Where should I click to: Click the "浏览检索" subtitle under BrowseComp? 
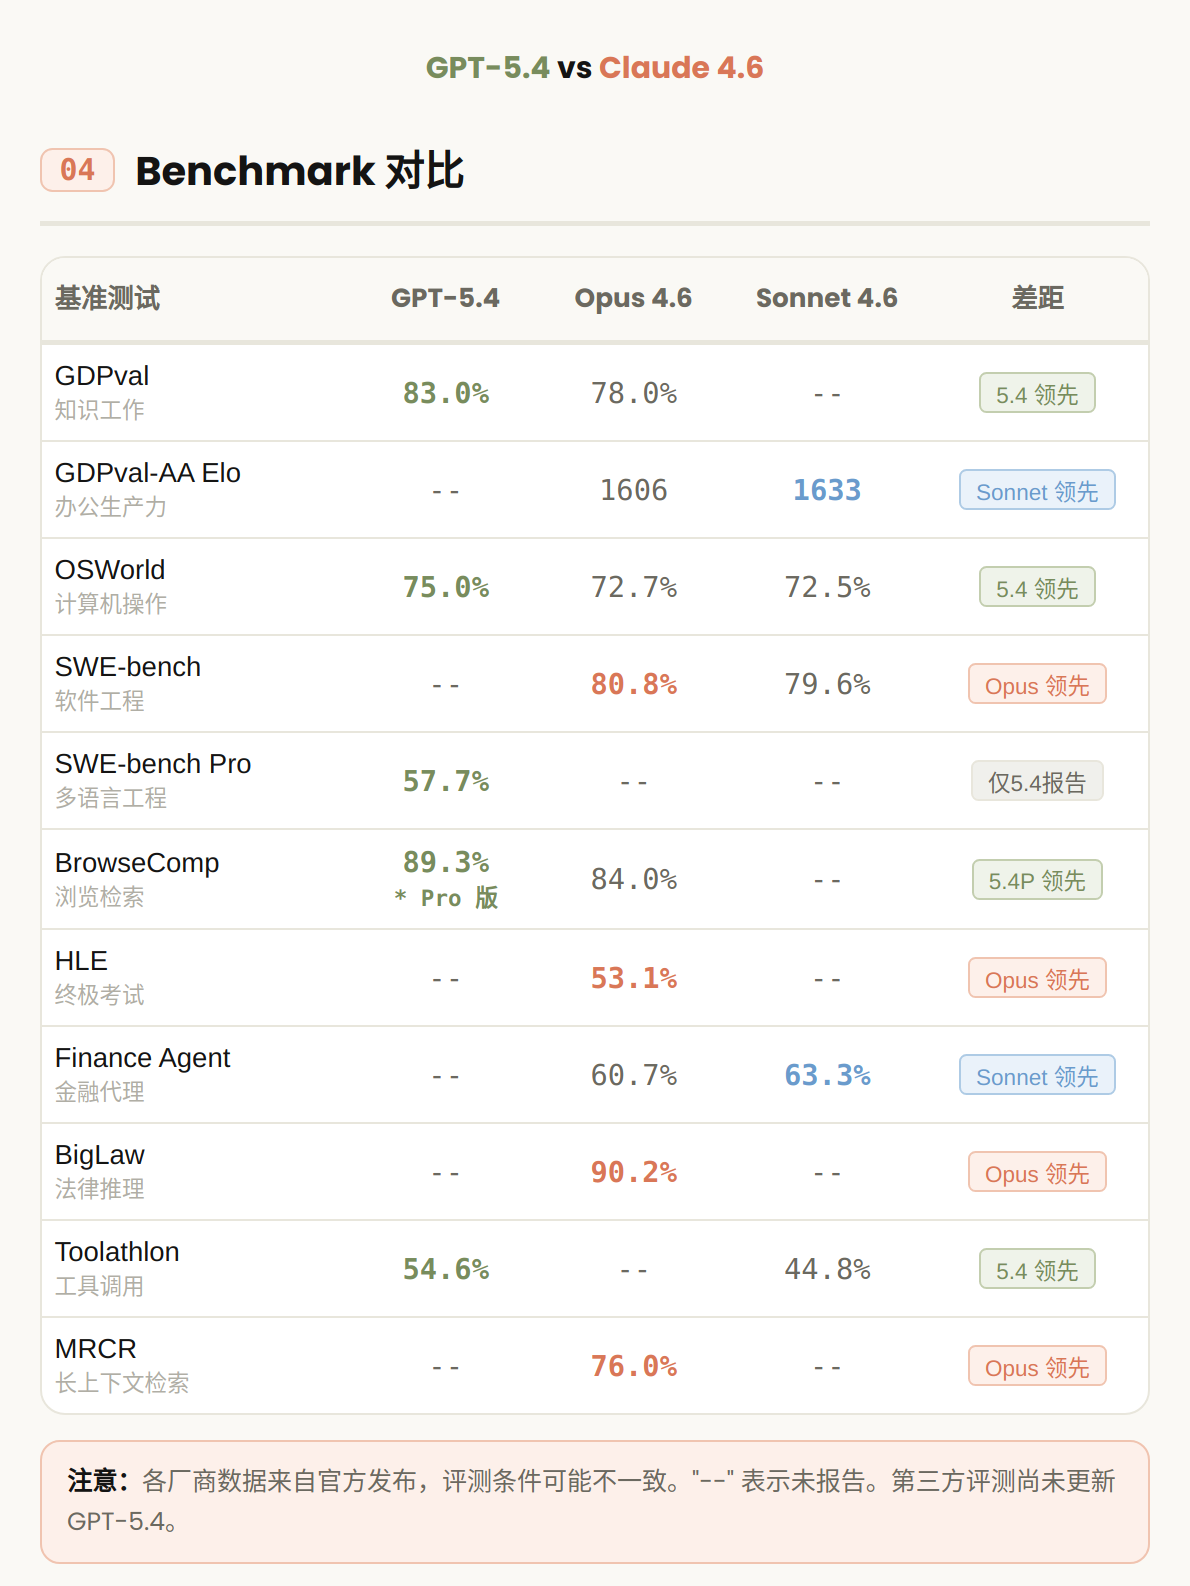(100, 897)
